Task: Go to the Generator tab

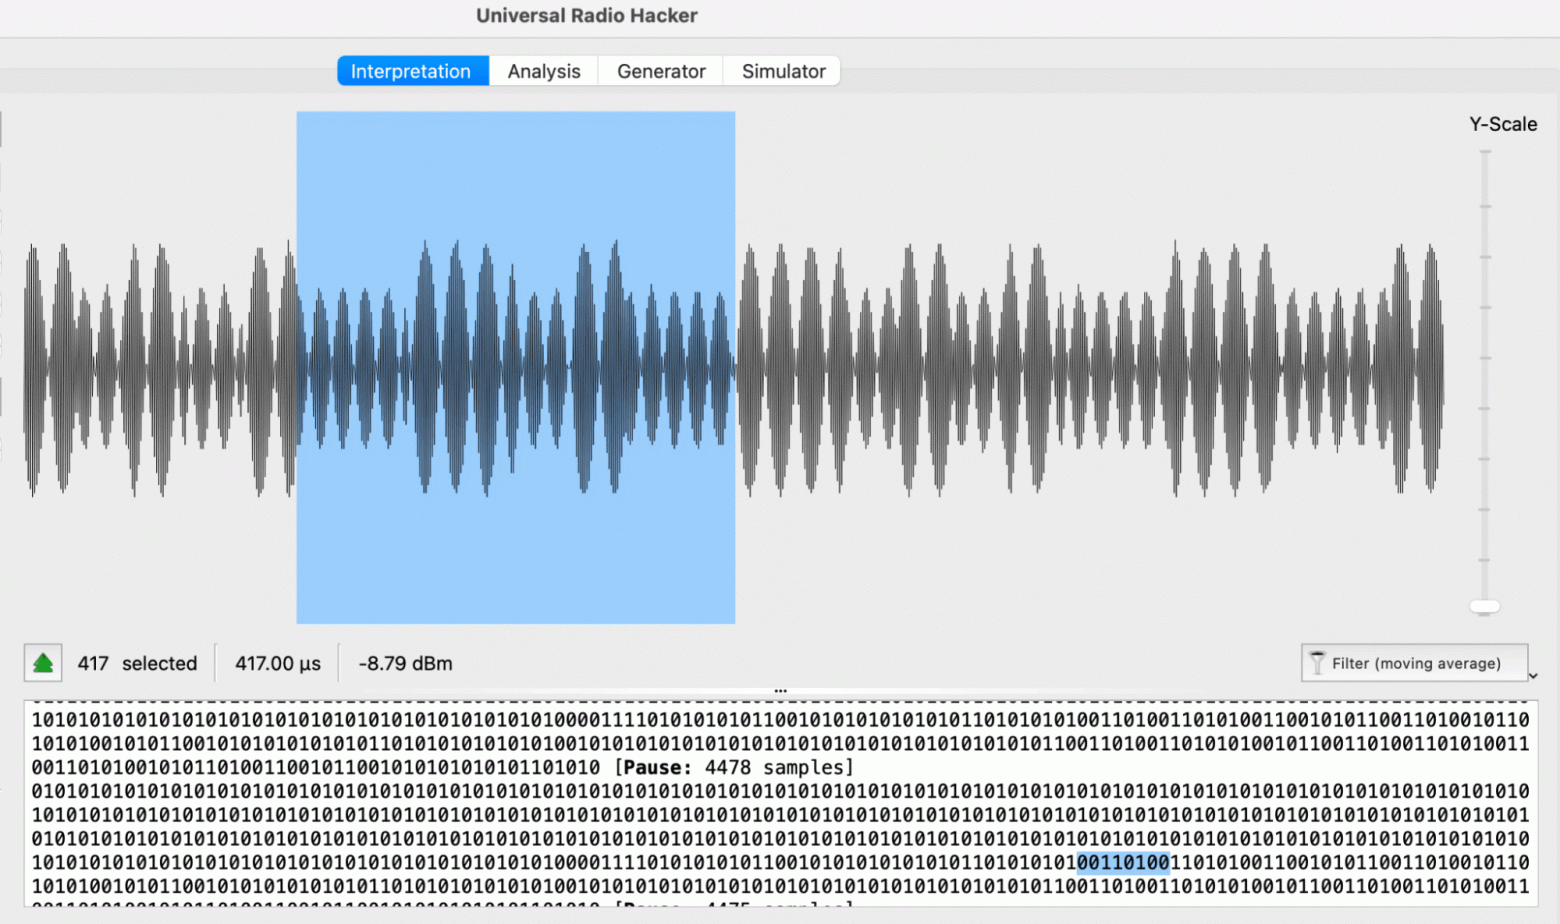Action: (x=661, y=71)
